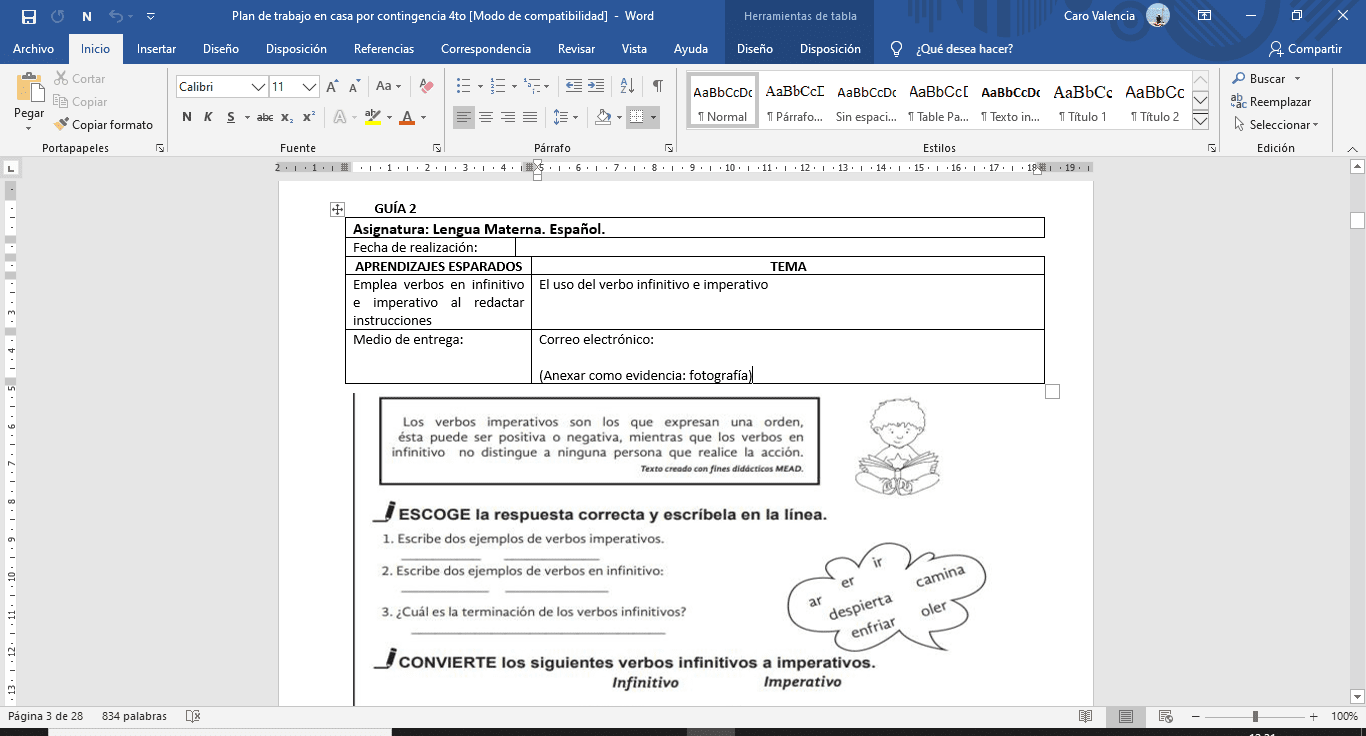
Task: Click the A-Z sort icon
Action: 629,87
